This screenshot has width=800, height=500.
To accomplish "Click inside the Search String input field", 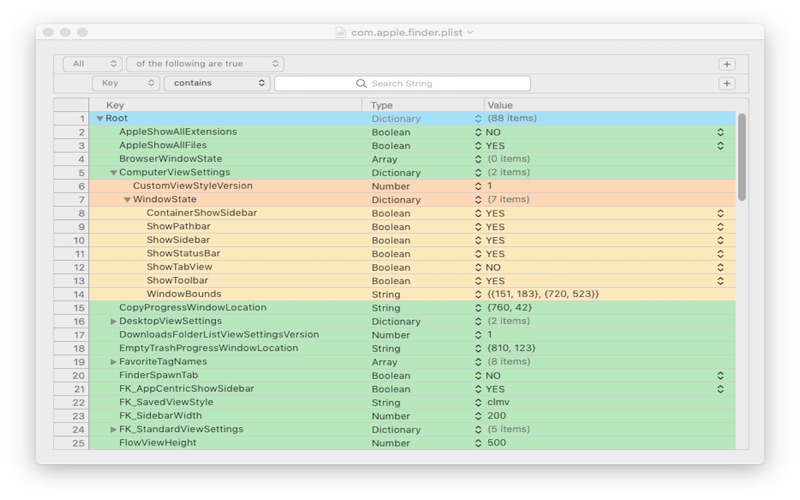I will (402, 83).
